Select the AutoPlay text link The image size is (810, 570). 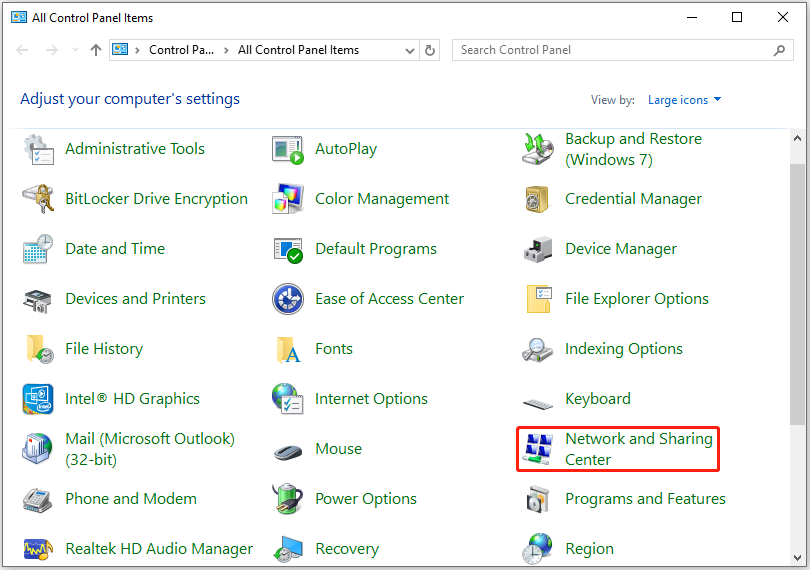(346, 149)
